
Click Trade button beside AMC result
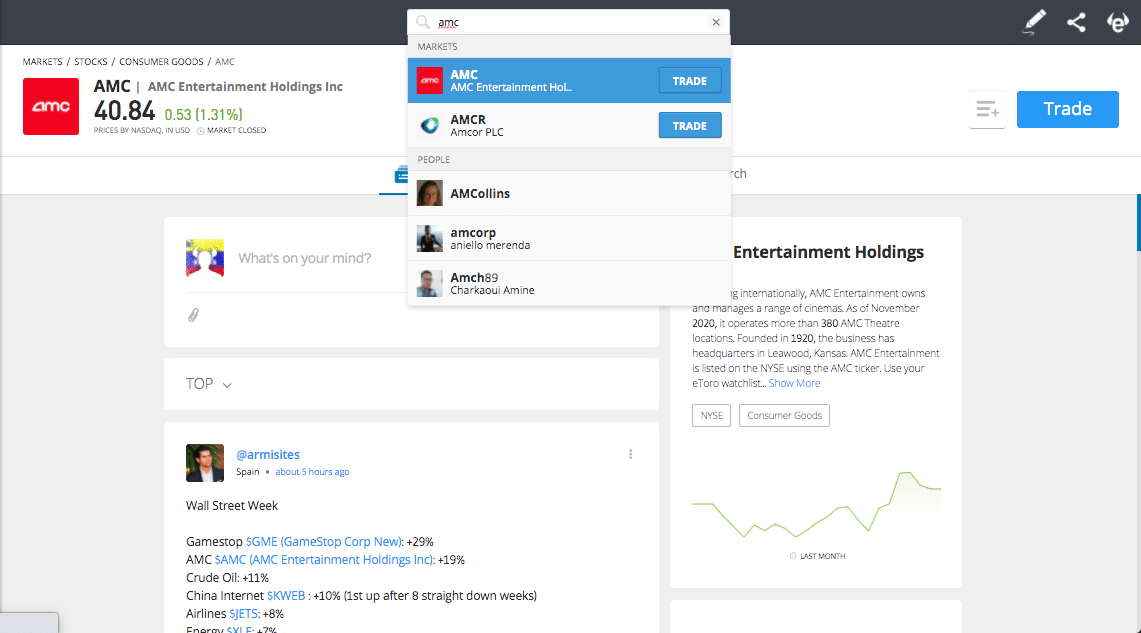tap(690, 81)
